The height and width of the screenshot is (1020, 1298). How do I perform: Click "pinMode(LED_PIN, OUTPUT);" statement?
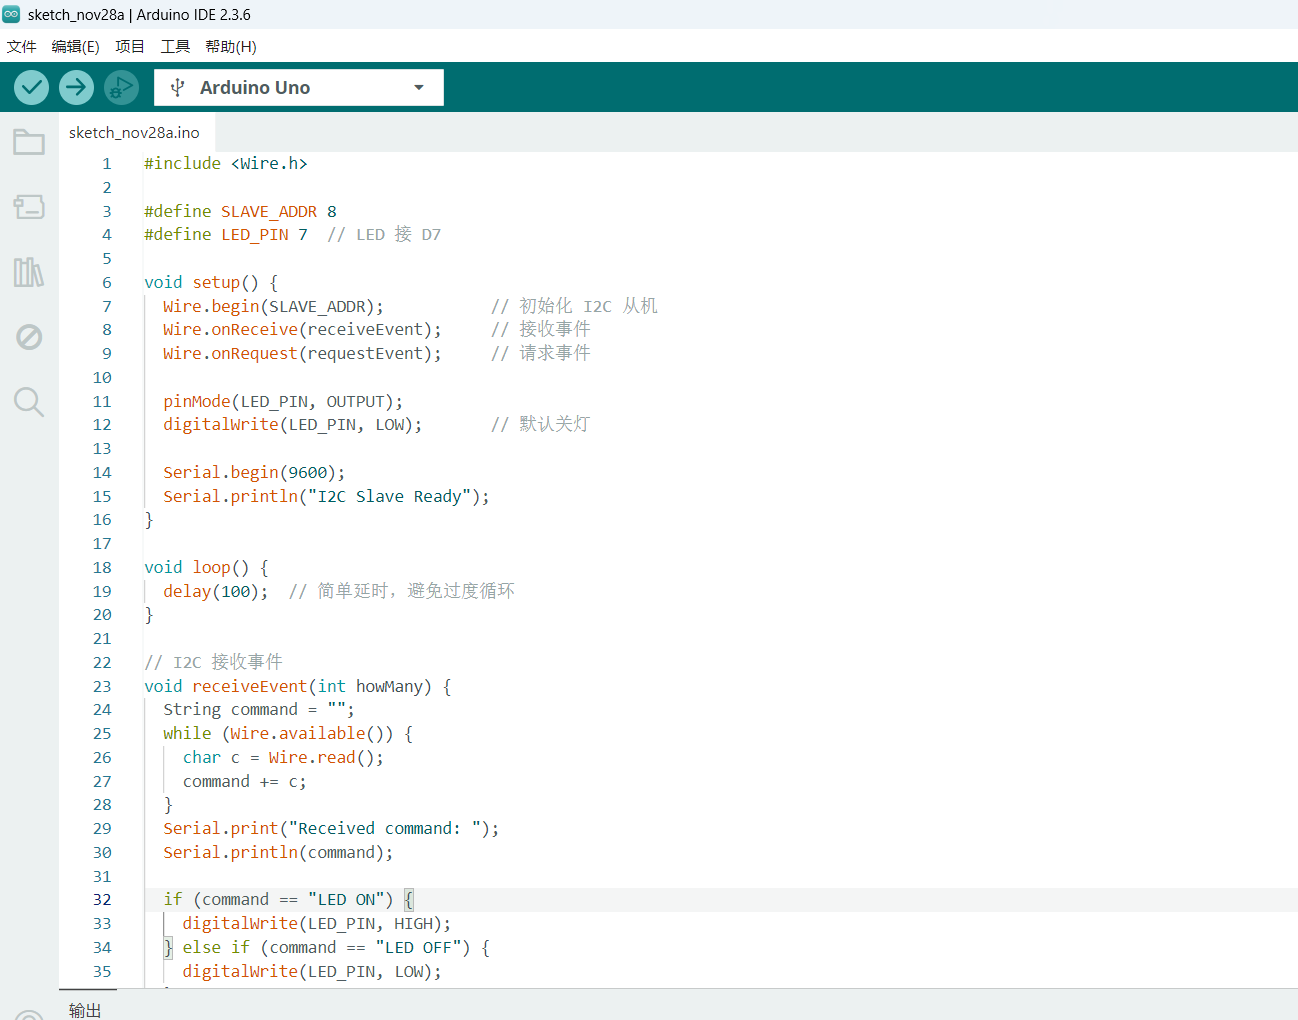pyautogui.click(x=283, y=402)
